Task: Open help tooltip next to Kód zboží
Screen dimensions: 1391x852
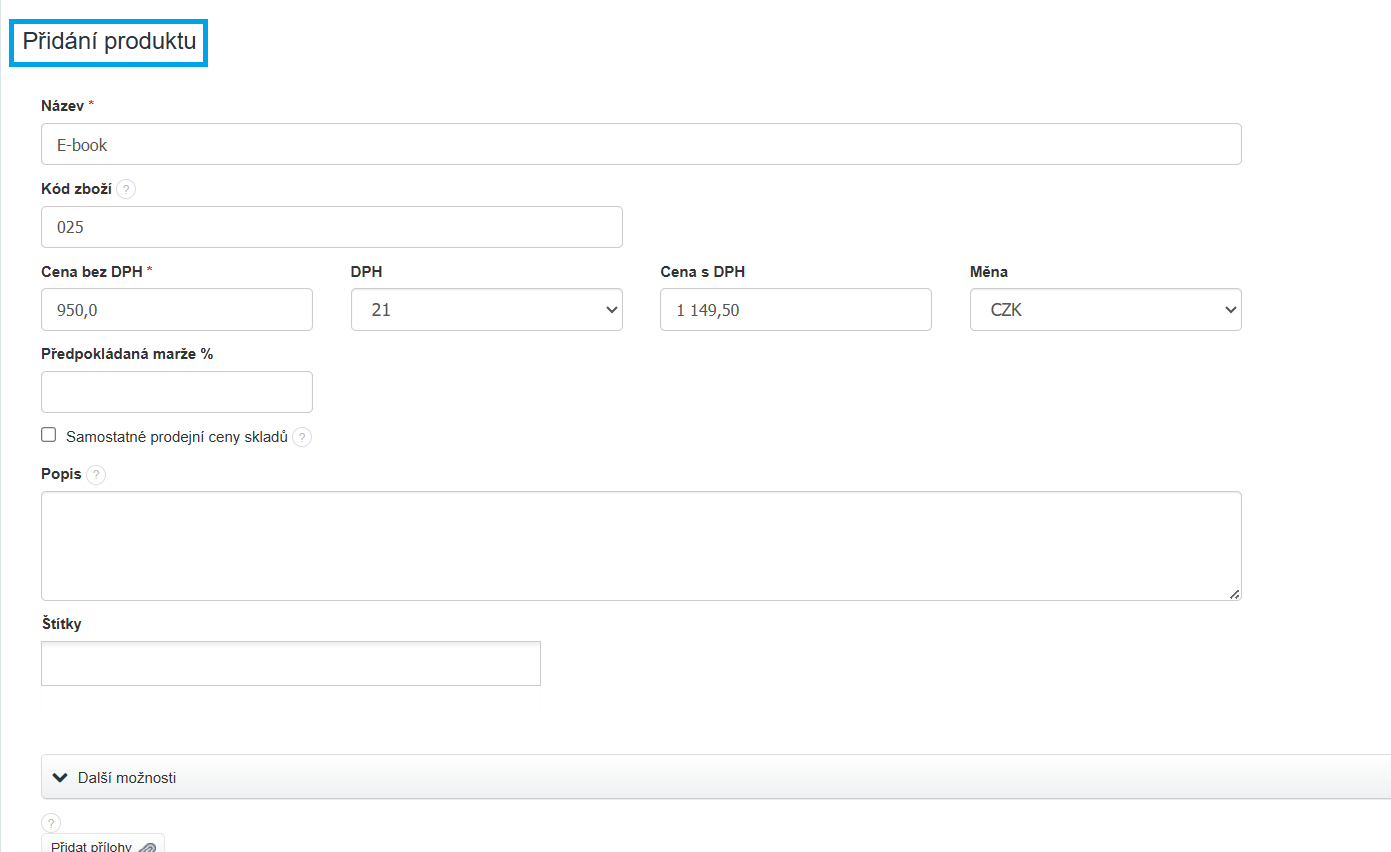Action: pos(126,189)
